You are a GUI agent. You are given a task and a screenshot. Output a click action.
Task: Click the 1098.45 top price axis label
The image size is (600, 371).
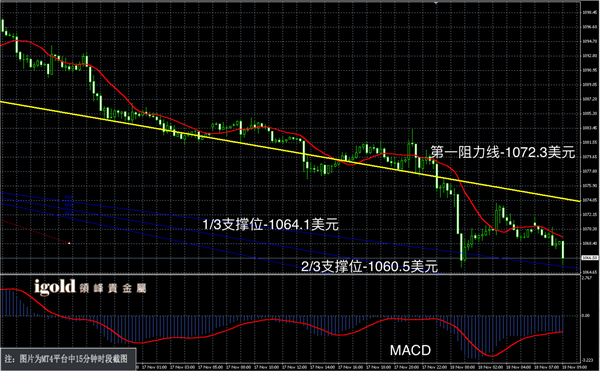(590, 12)
